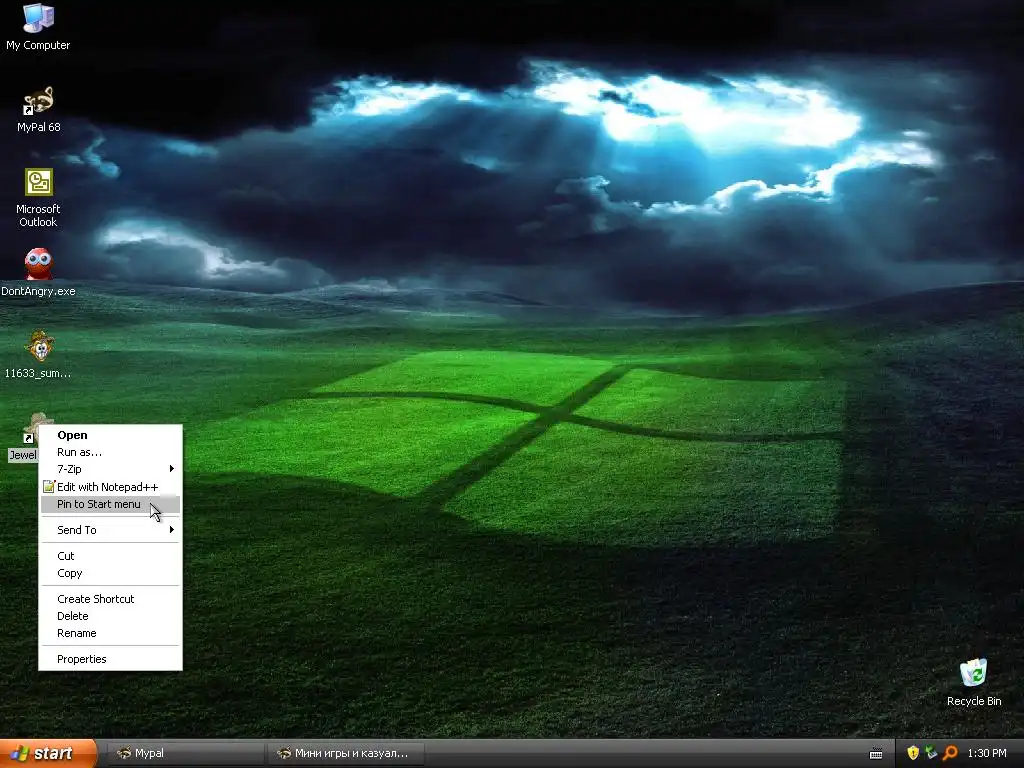Choose Delete in the context menu
Screen dimensions: 1024x768
pyautogui.click(x=110, y=616)
